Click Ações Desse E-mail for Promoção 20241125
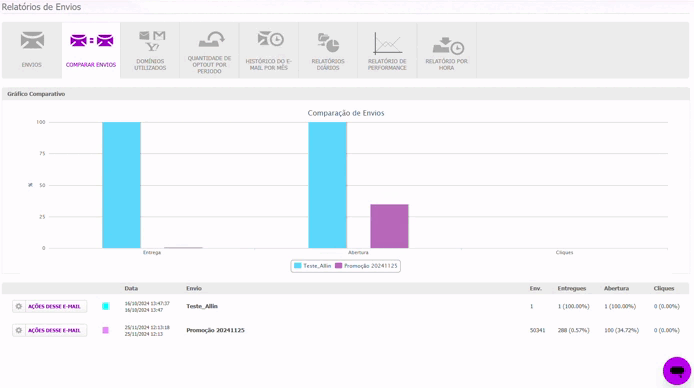The height and width of the screenshot is (388, 694). [54, 330]
